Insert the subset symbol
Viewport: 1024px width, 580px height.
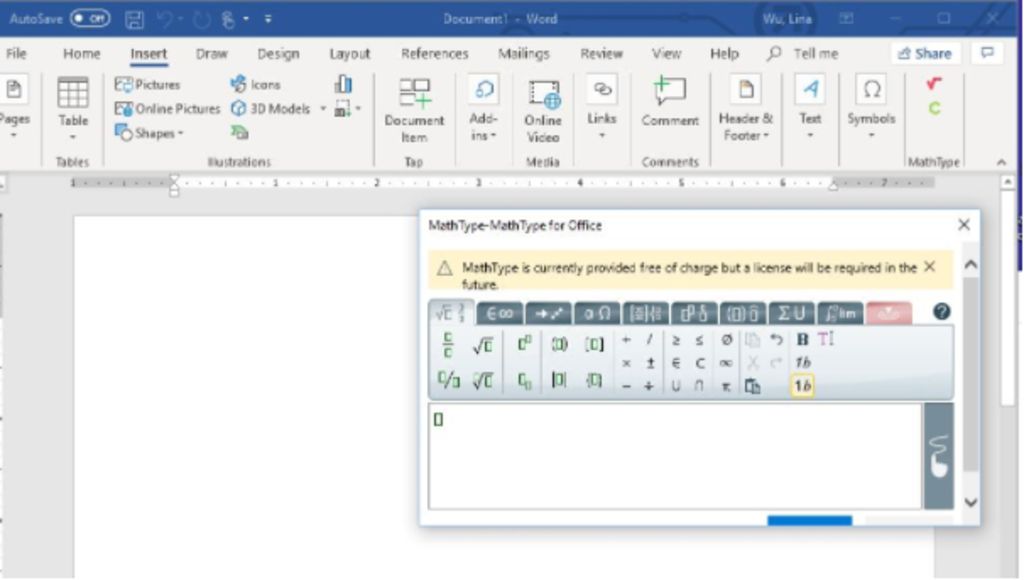point(699,363)
